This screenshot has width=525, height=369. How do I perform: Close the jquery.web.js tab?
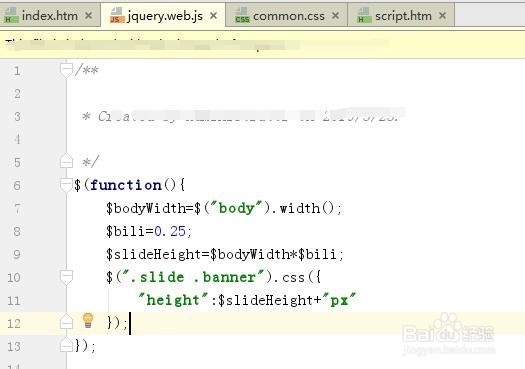click(x=213, y=15)
